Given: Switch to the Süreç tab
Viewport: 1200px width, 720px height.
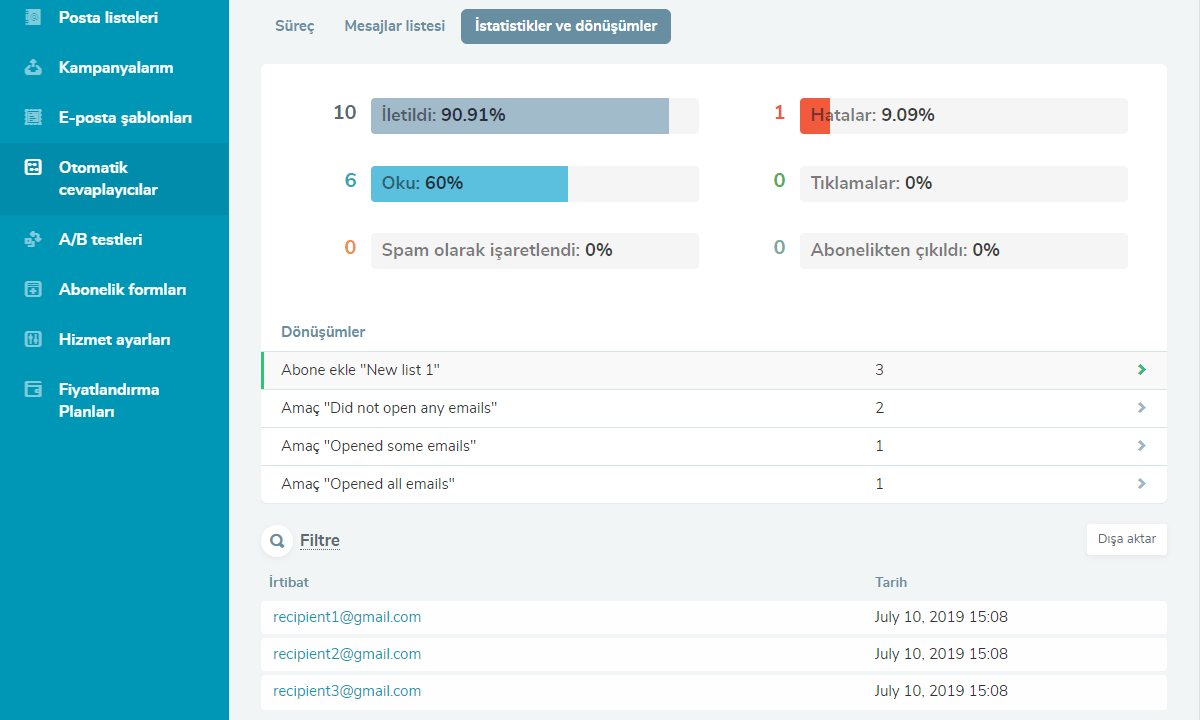Looking at the screenshot, I should tap(295, 27).
